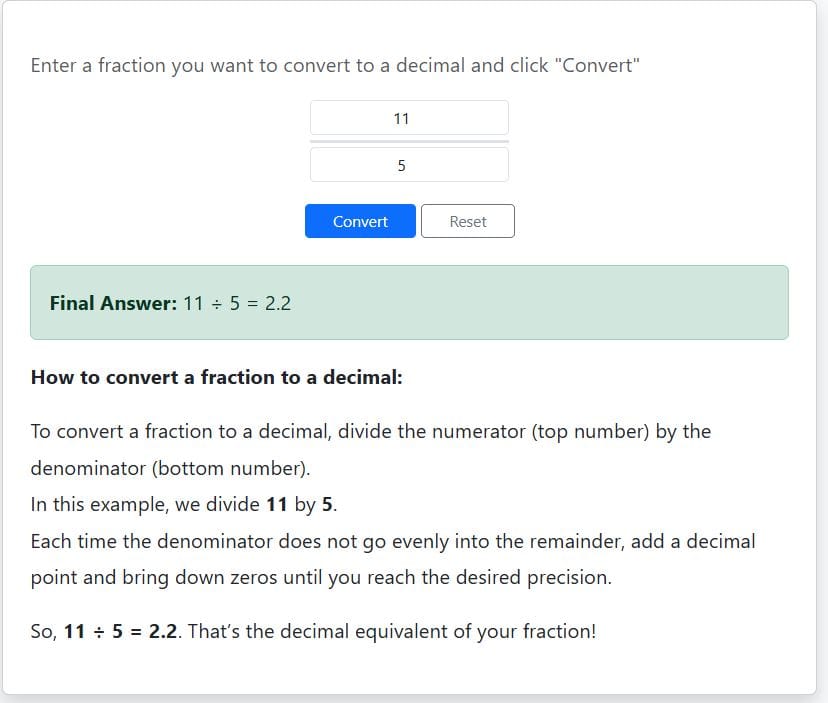This screenshot has width=828, height=703.
Task: Click the fraction divider line between inputs
Action: (x=410, y=141)
